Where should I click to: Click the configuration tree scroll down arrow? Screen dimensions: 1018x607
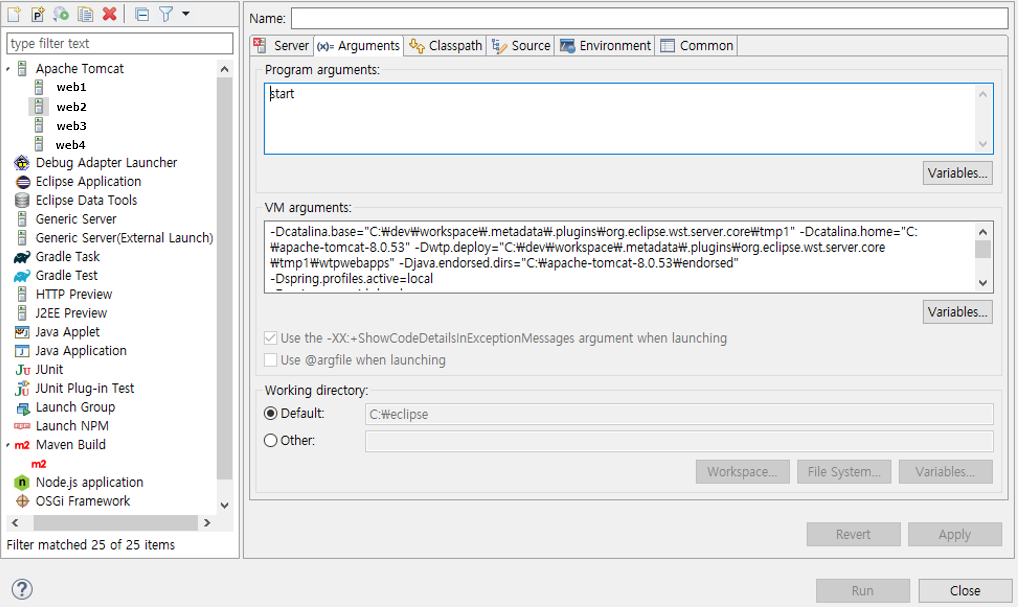225,505
